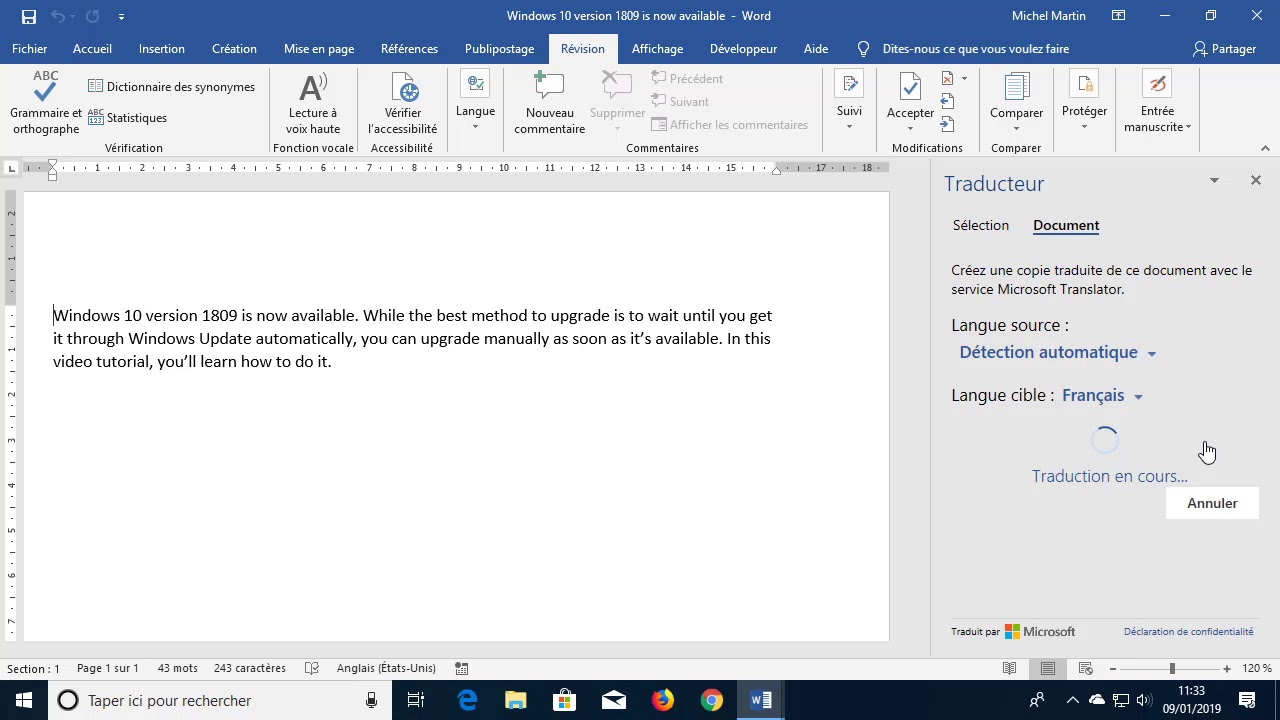Click the 120 % zoom level

[x=1257, y=668]
